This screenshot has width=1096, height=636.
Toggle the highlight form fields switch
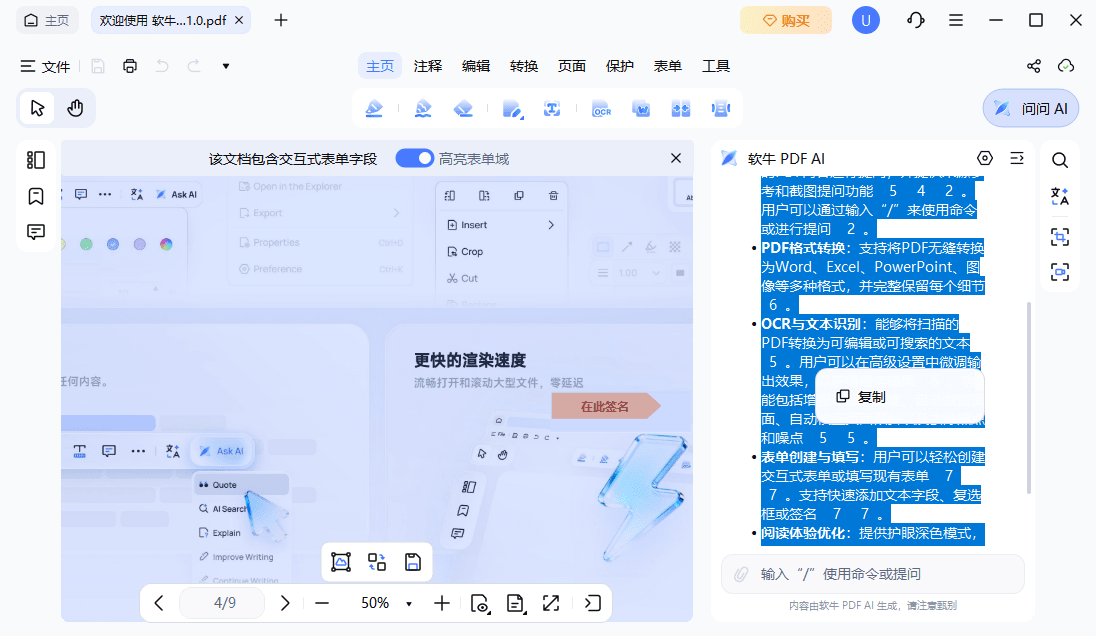(x=414, y=159)
